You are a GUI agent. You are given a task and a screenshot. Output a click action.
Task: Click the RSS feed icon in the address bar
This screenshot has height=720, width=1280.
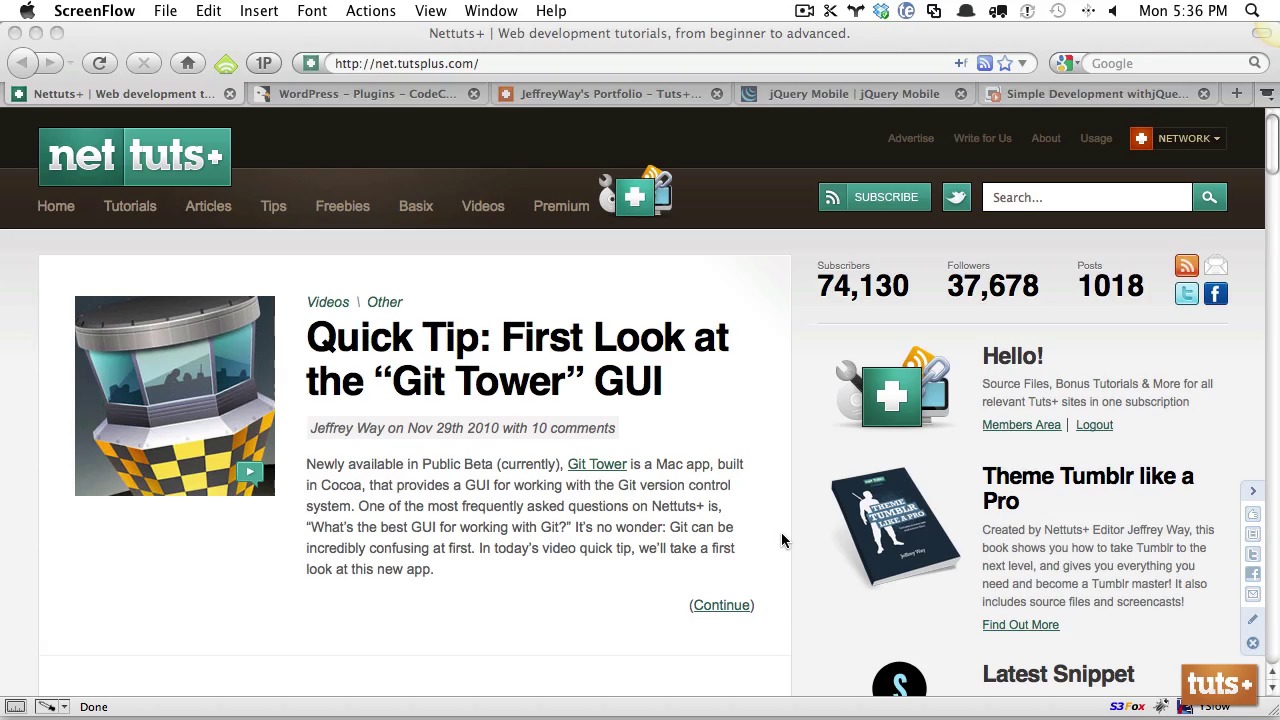tap(985, 63)
